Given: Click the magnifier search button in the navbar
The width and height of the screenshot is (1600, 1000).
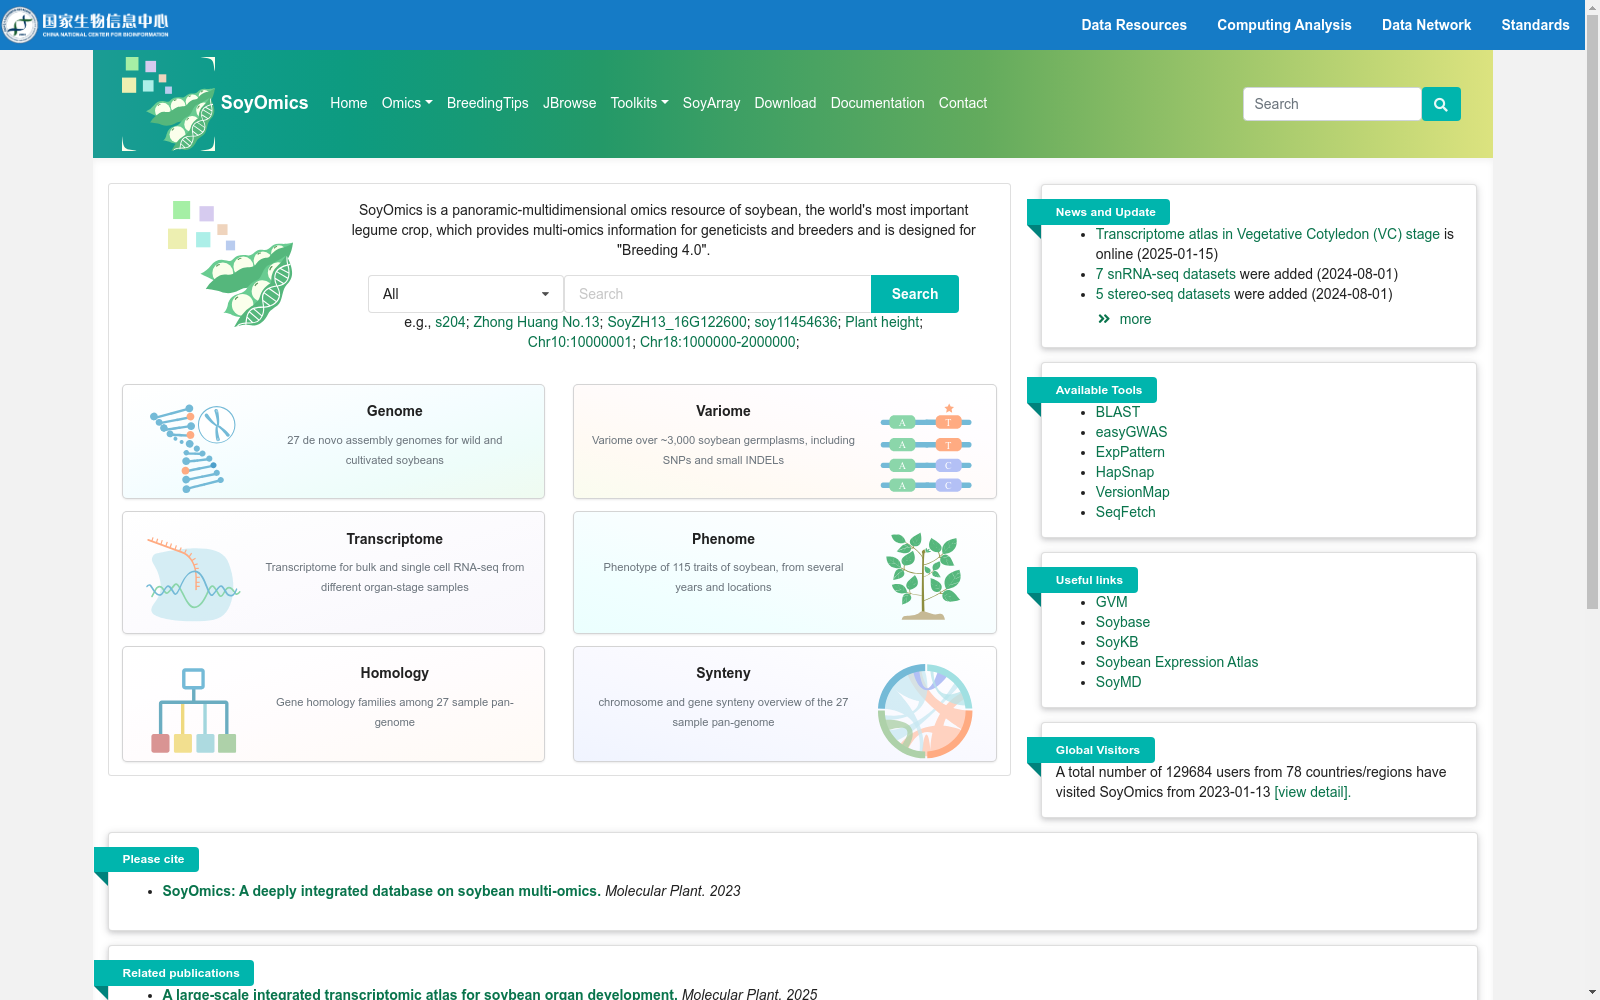Looking at the screenshot, I should tap(1441, 104).
